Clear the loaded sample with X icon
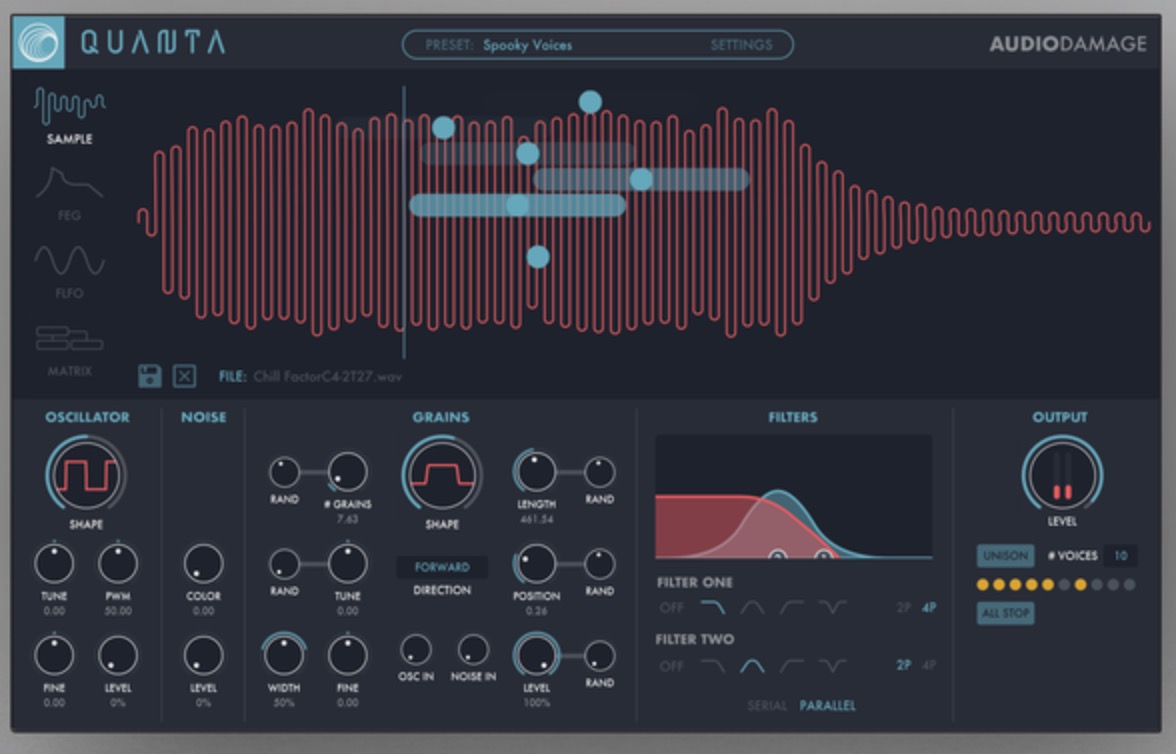Screen dimensions: 1176x754 point(184,376)
